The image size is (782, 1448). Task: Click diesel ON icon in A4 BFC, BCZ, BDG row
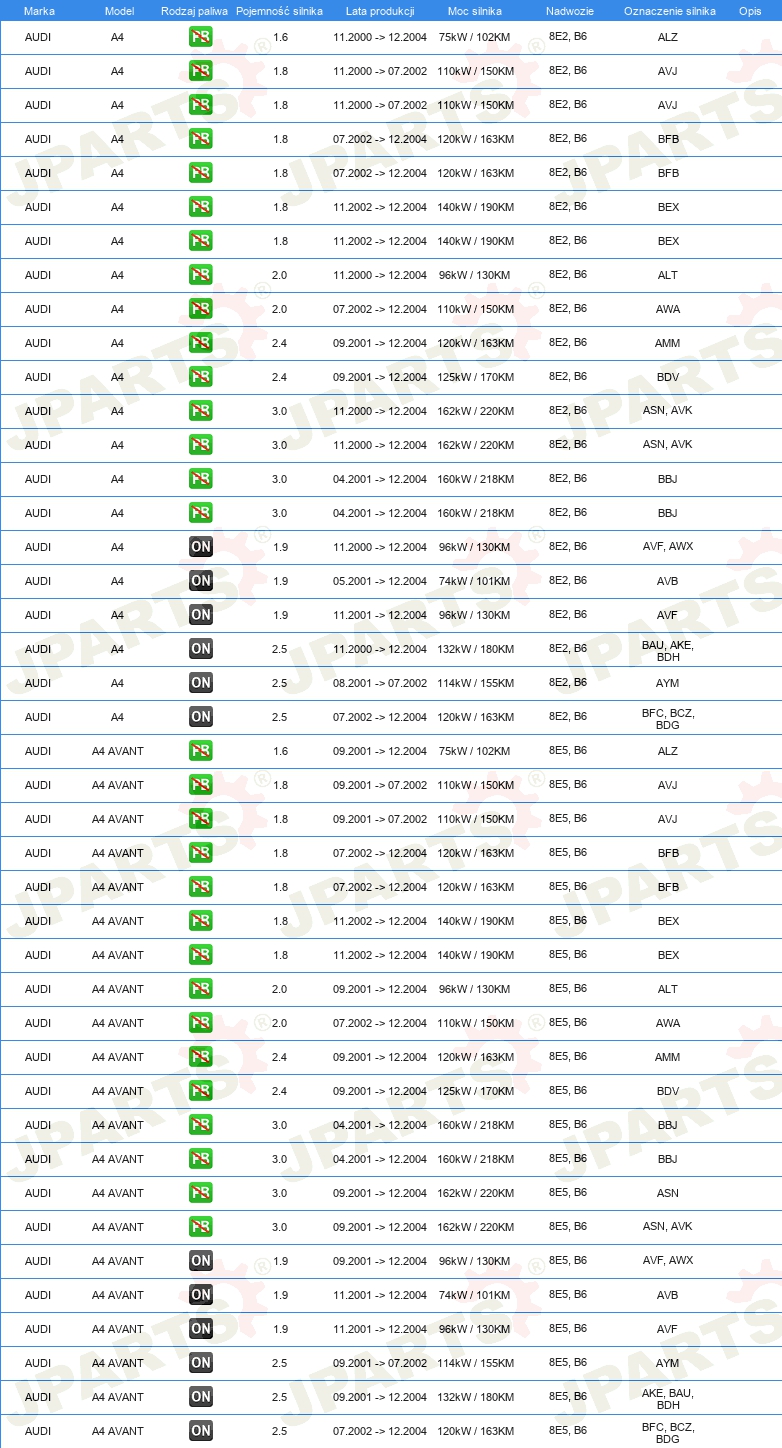(201, 717)
